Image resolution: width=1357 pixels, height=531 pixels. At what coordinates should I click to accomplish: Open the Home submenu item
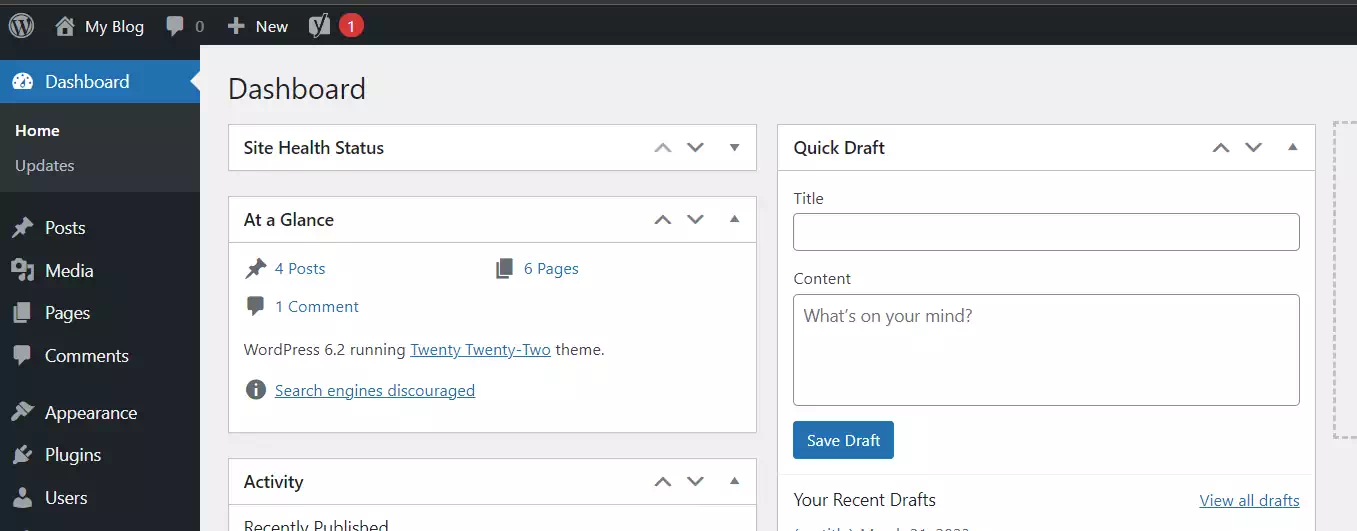(37, 131)
